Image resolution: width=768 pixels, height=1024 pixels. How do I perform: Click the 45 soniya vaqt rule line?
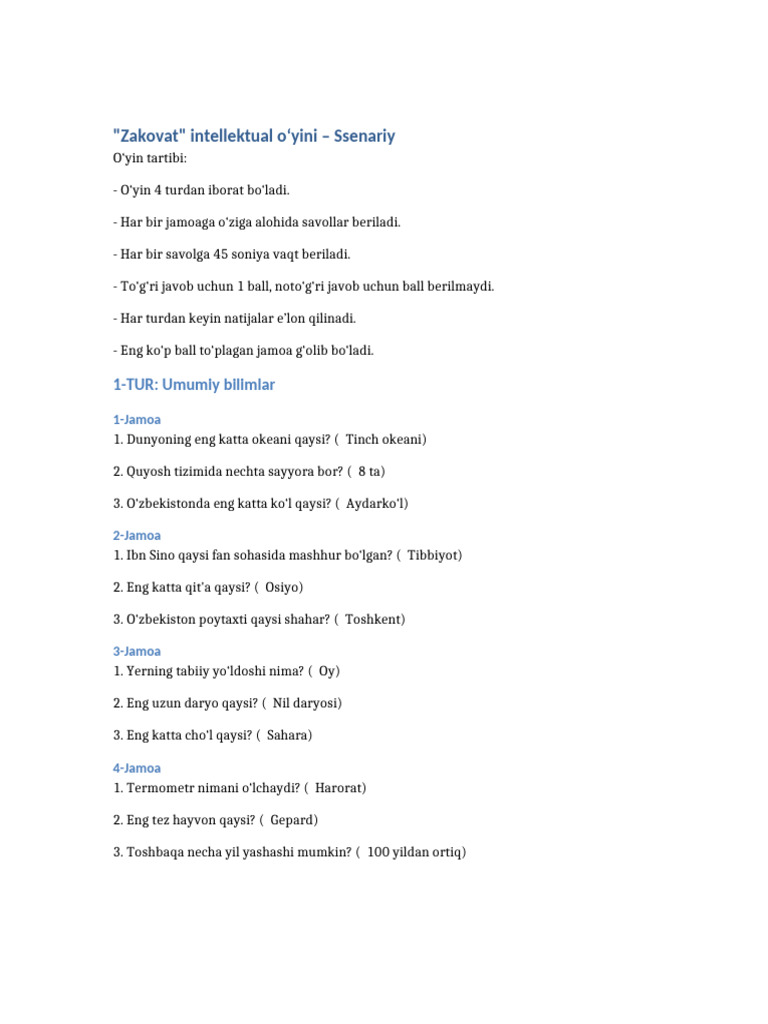click(x=231, y=254)
